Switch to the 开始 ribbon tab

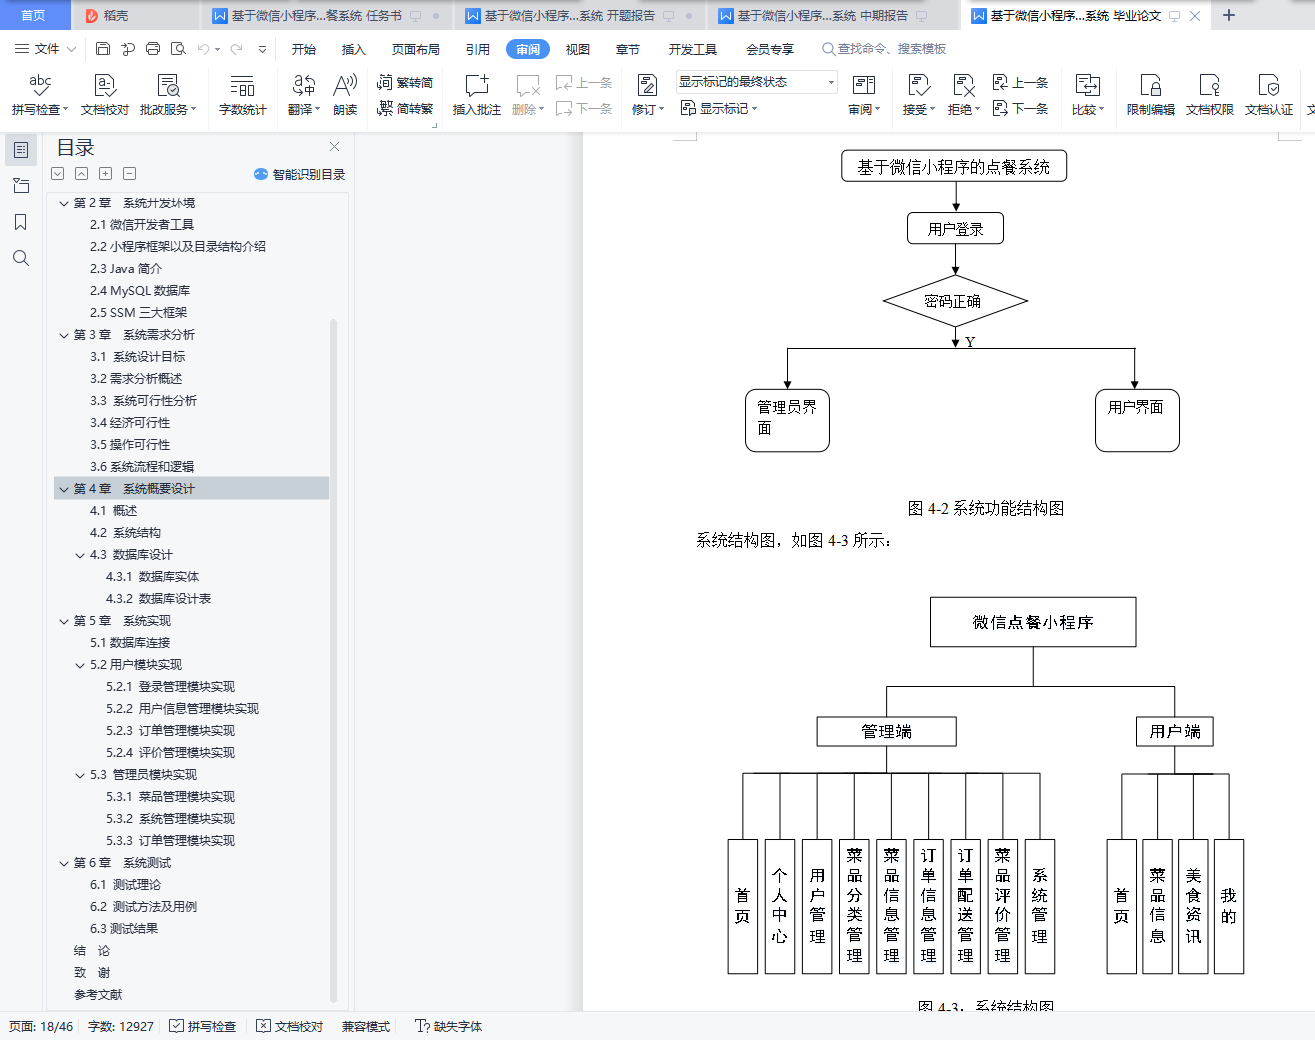click(304, 49)
